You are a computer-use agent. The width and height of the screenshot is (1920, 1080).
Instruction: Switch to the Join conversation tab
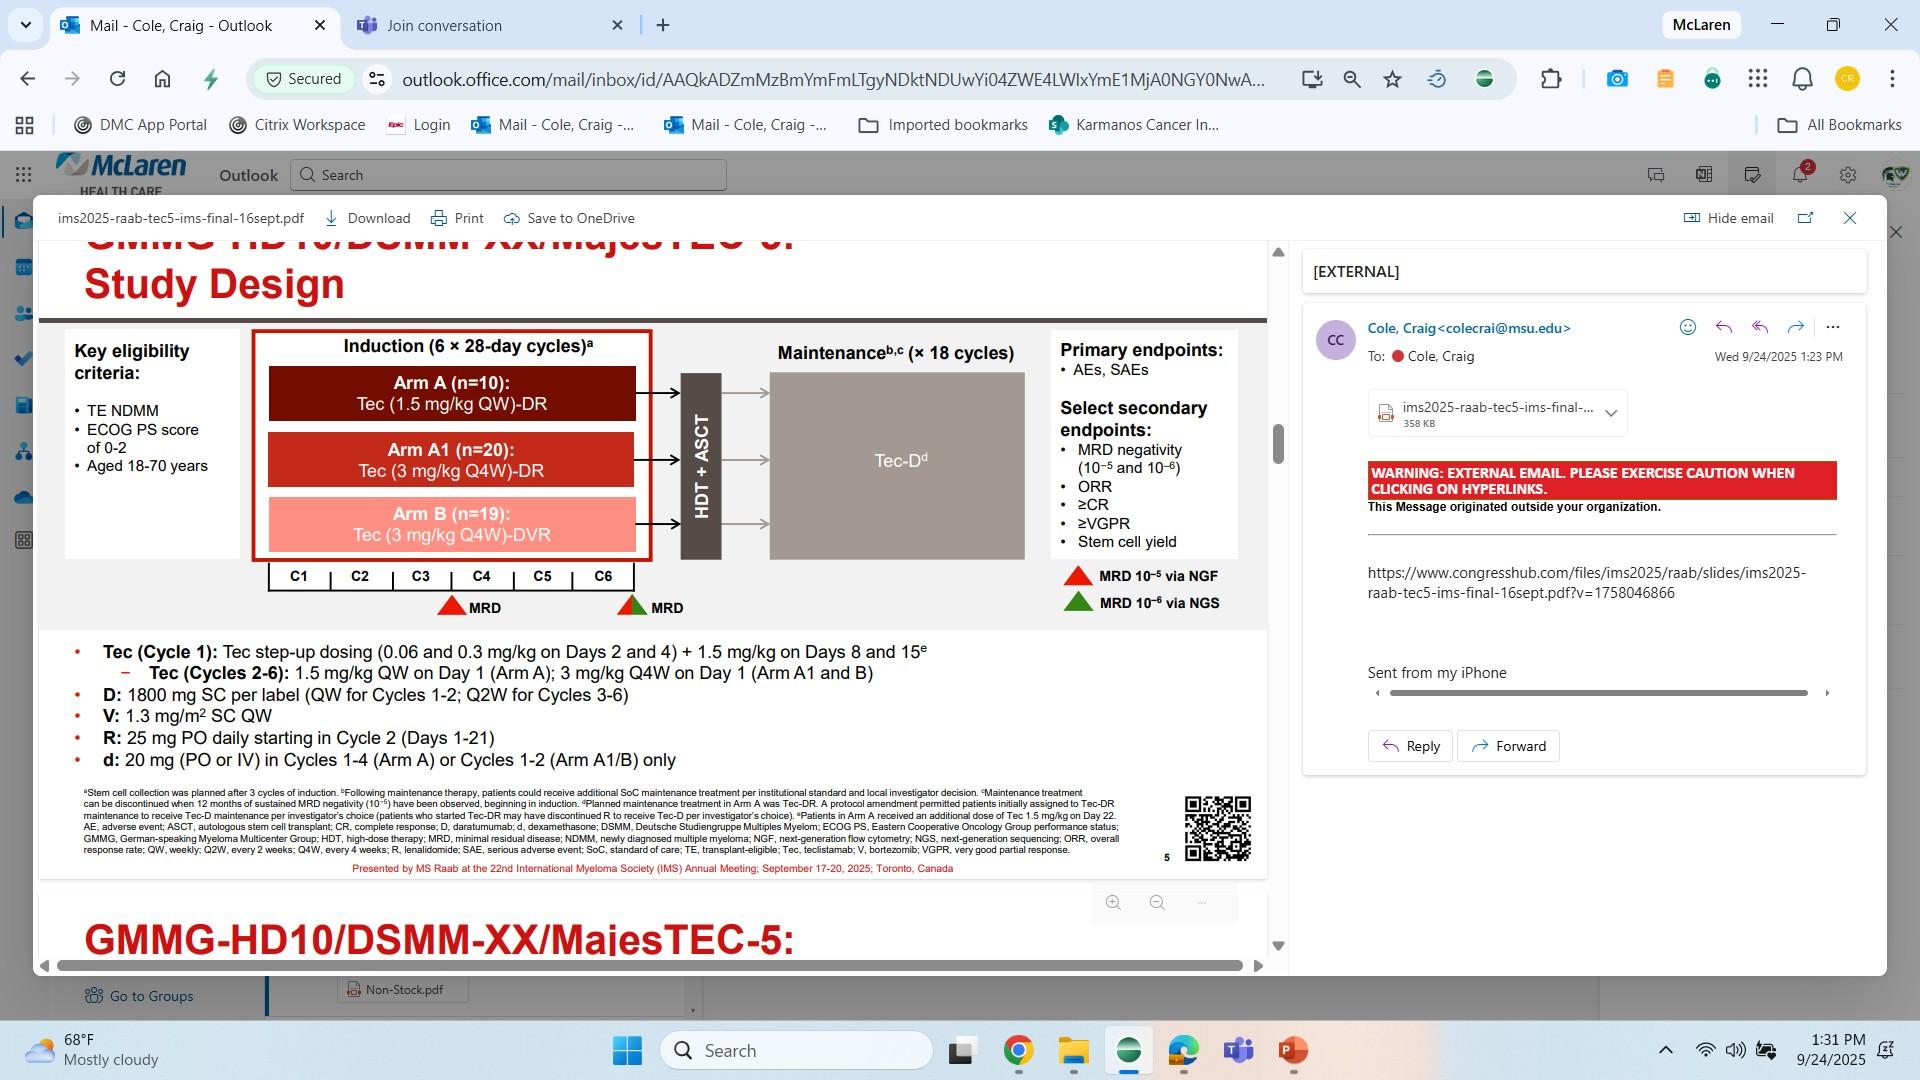pos(444,25)
